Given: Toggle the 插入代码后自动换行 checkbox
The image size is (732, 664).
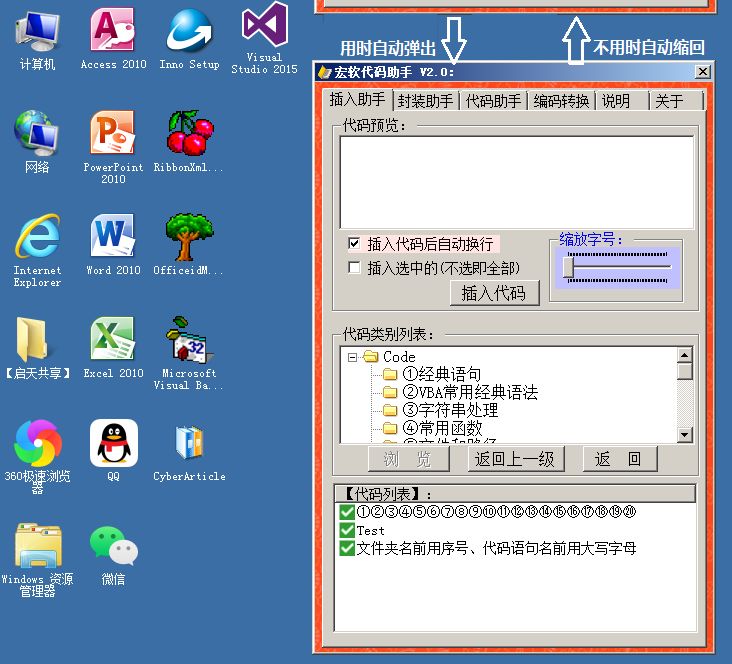Looking at the screenshot, I should [x=354, y=243].
